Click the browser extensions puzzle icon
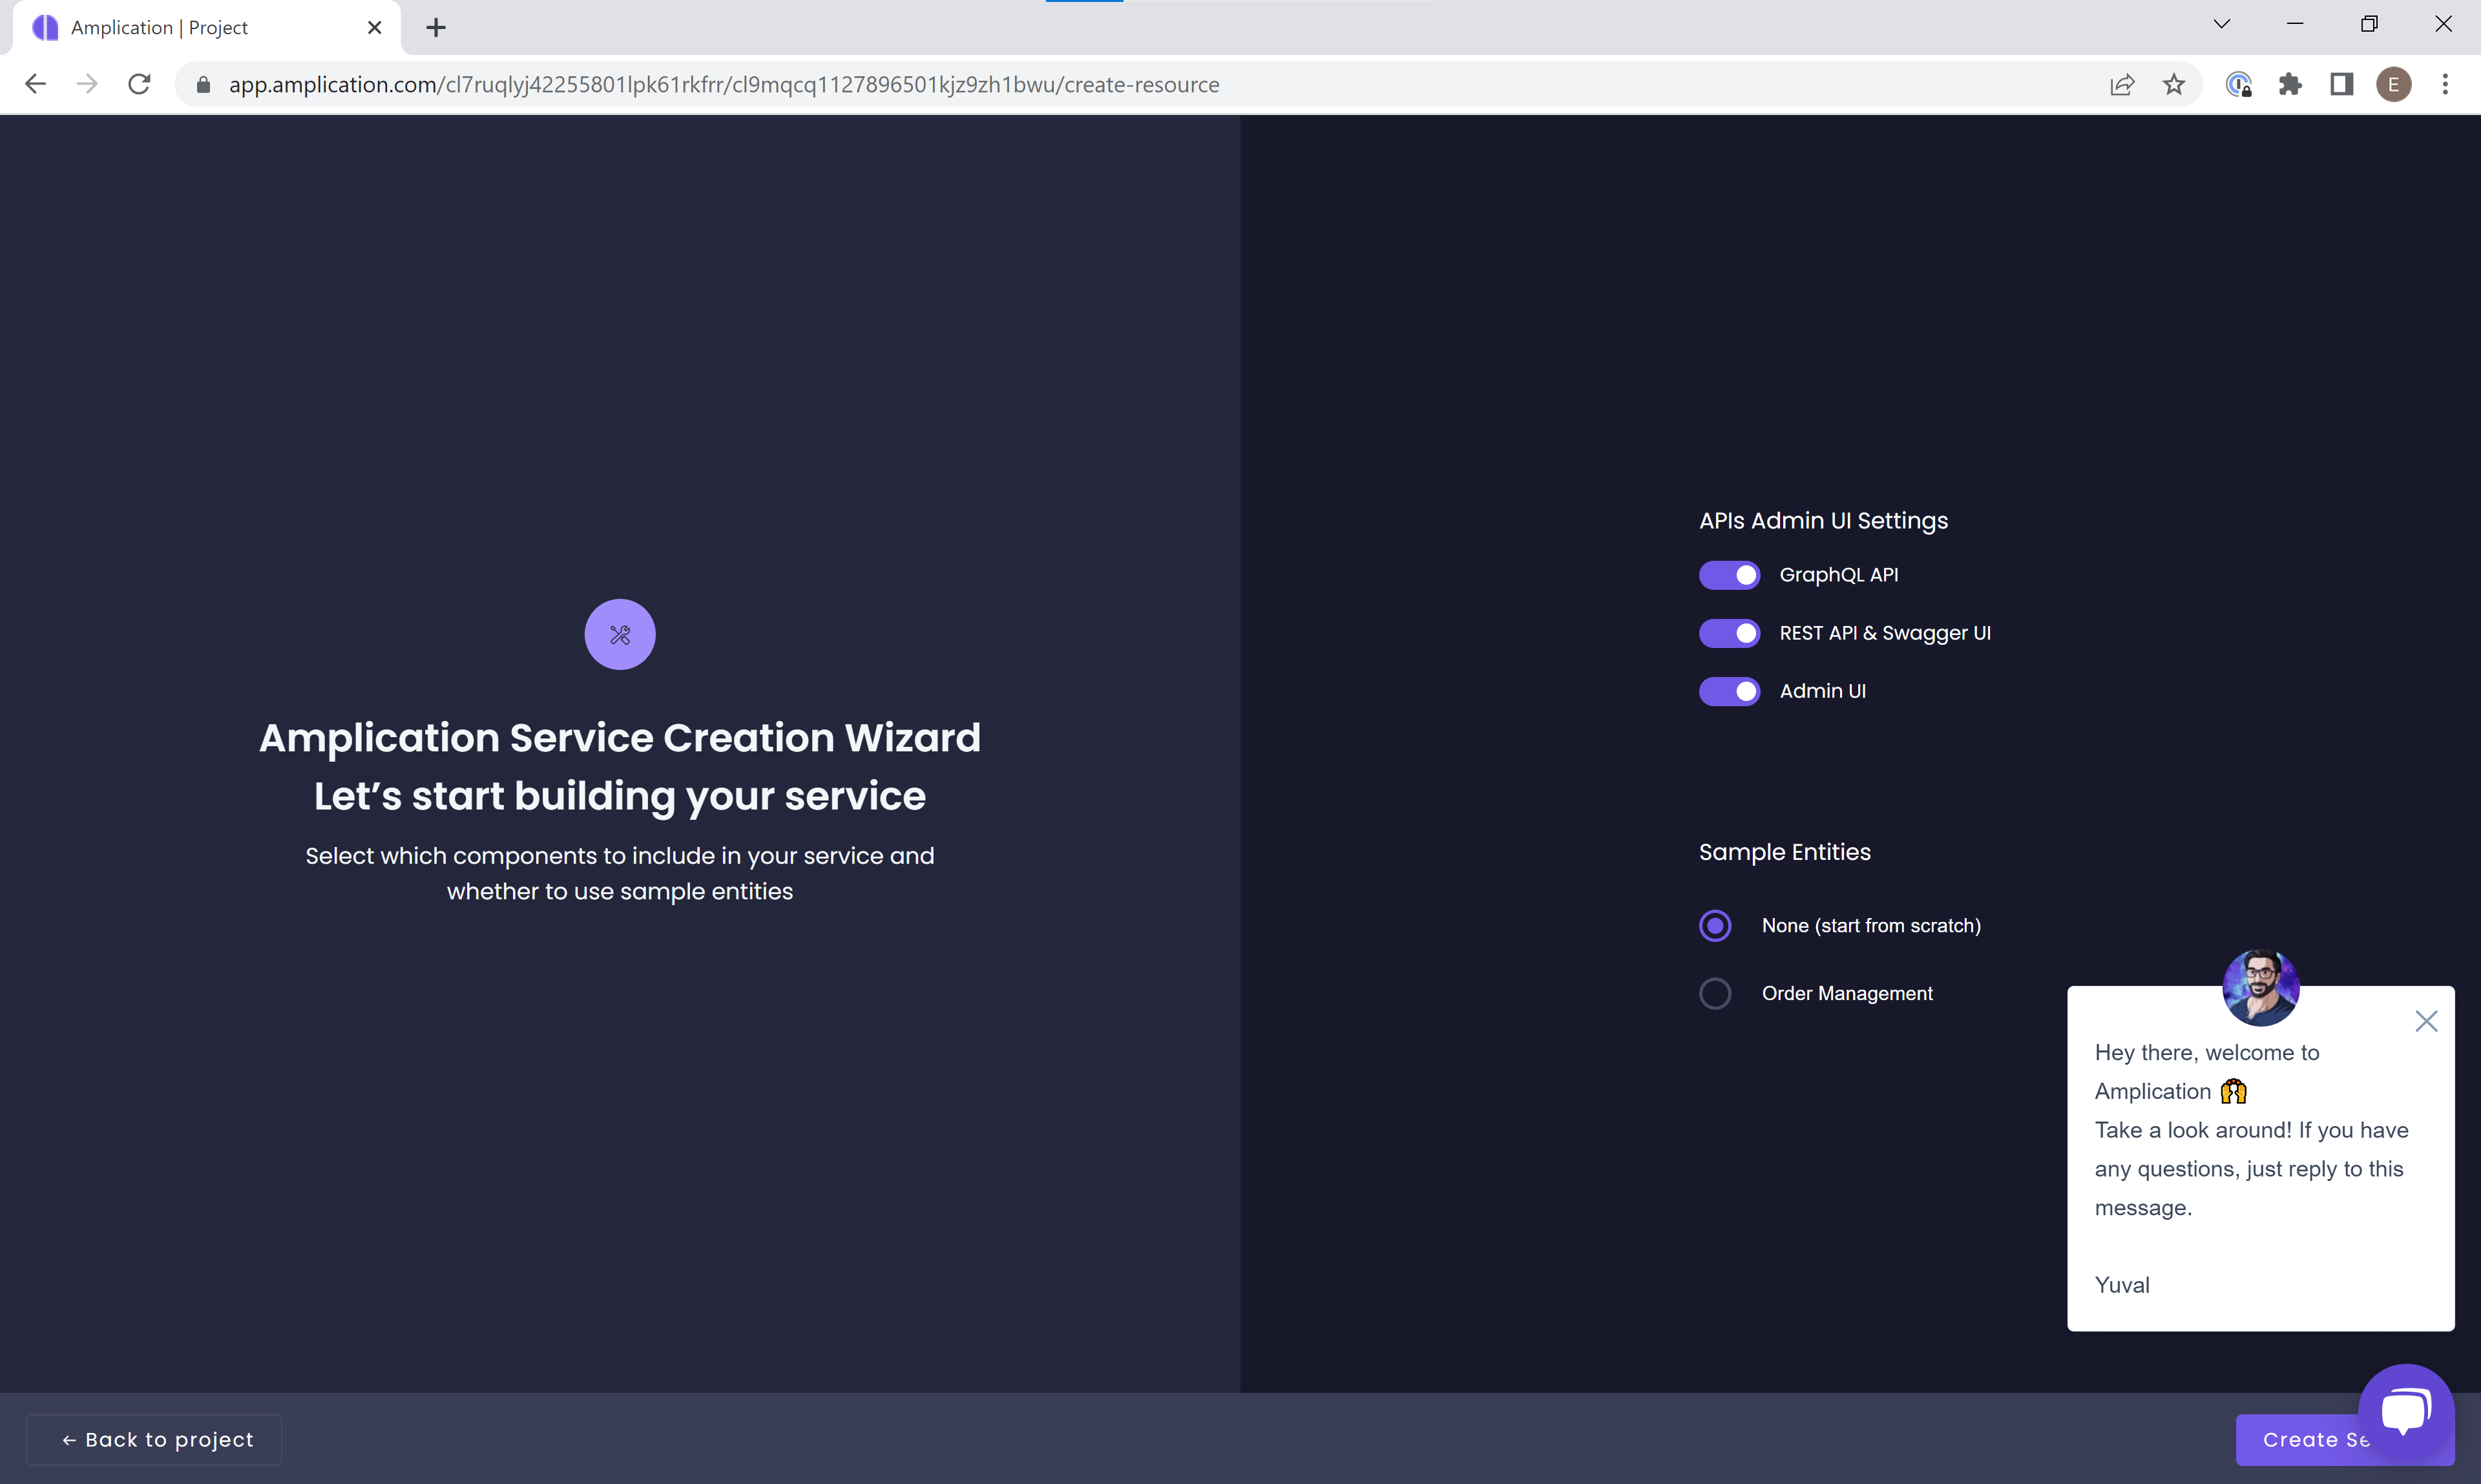The width and height of the screenshot is (2481, 1484). (x=2289, y=85)
